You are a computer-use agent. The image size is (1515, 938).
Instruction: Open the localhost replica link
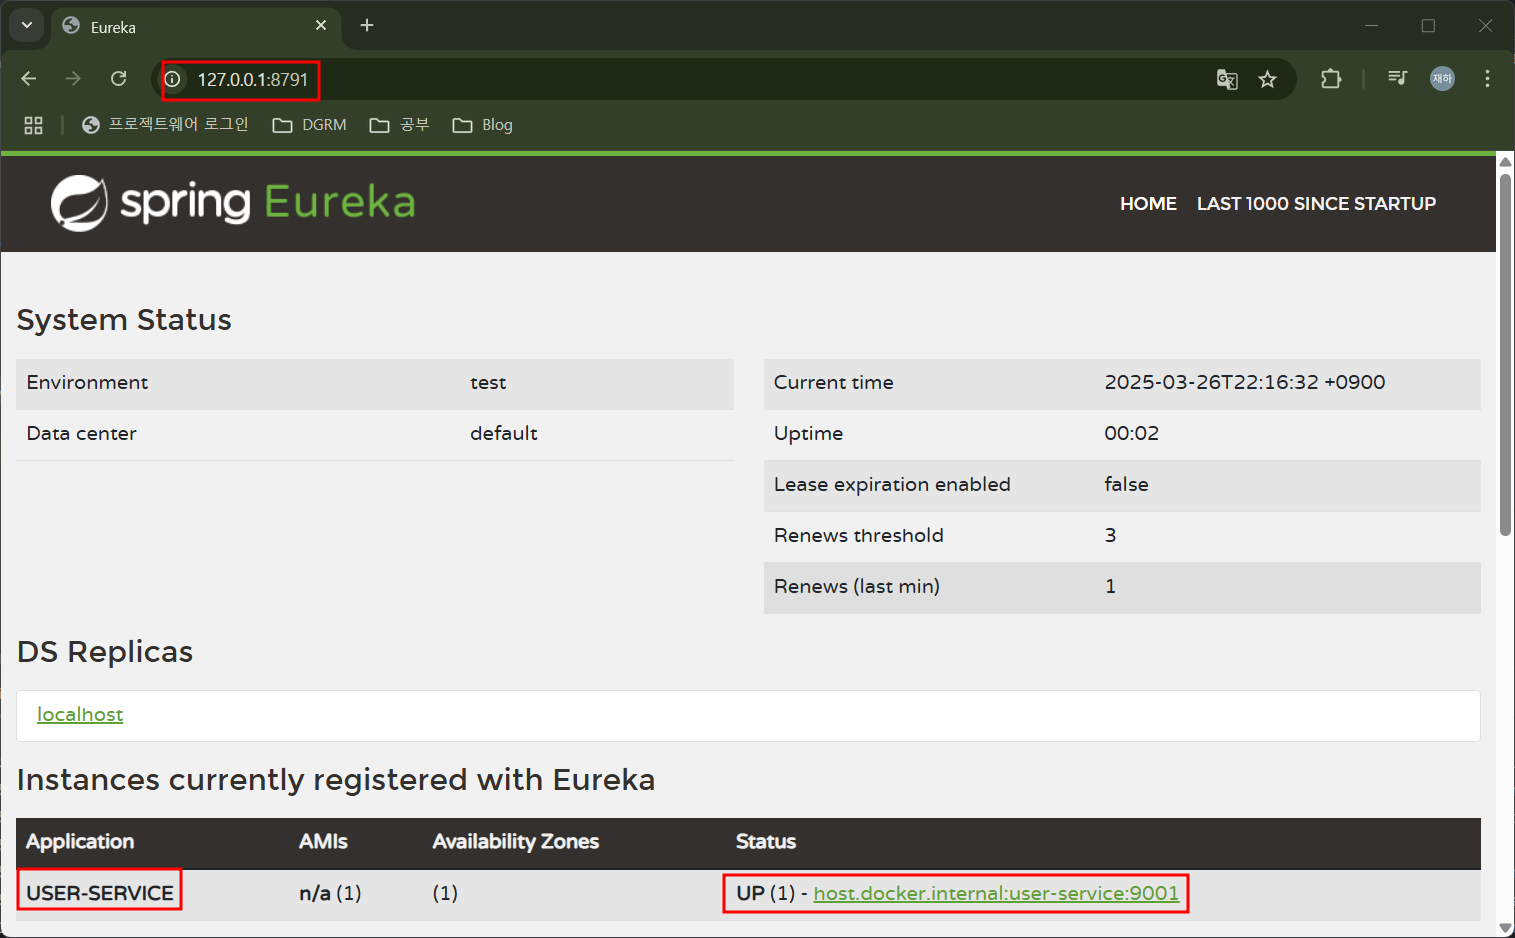(80, 715)
